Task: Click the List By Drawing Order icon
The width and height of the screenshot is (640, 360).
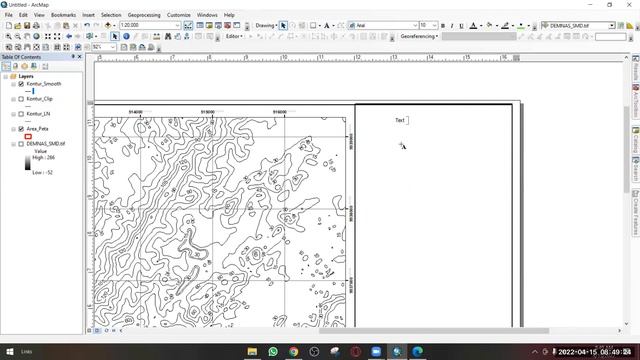Action: click(x=7, y=66)
